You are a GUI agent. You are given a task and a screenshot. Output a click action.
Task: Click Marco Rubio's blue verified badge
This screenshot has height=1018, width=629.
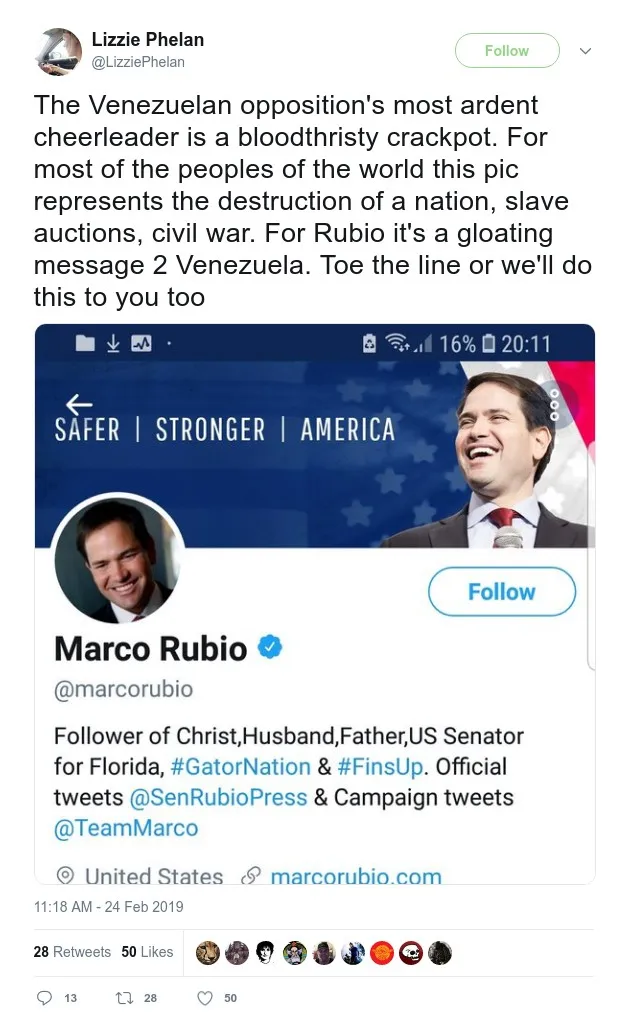coord(270,648)
